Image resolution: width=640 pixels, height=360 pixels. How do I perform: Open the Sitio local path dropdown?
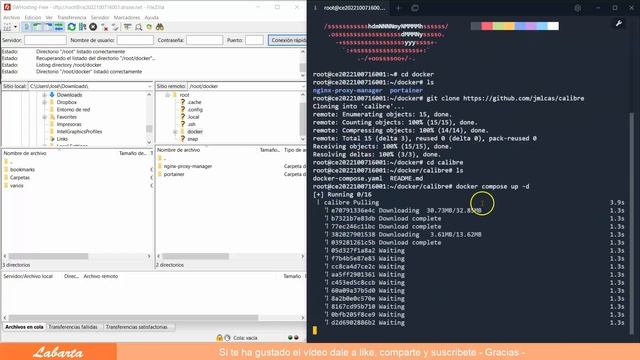[x=149, y=86]
